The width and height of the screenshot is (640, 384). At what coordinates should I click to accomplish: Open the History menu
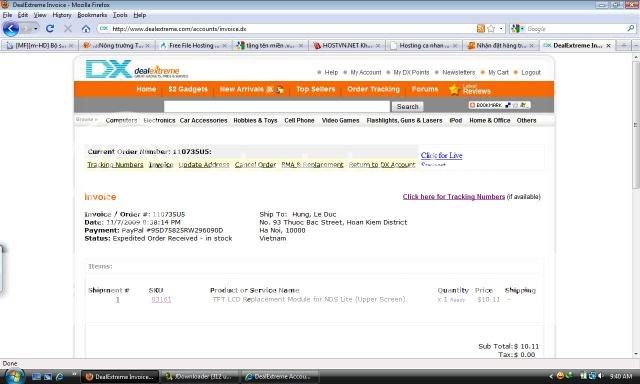coord(62,15)
